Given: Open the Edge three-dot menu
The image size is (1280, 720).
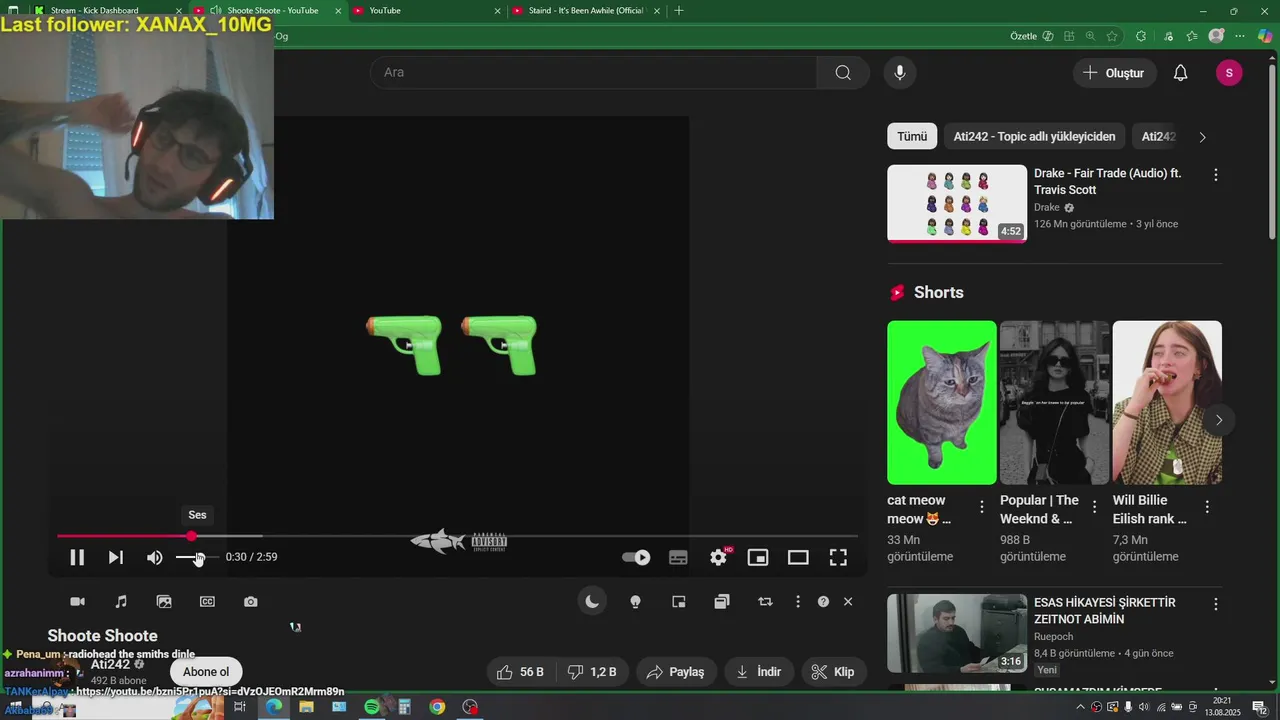Looking at the screenshot, I should point(1241,36).
